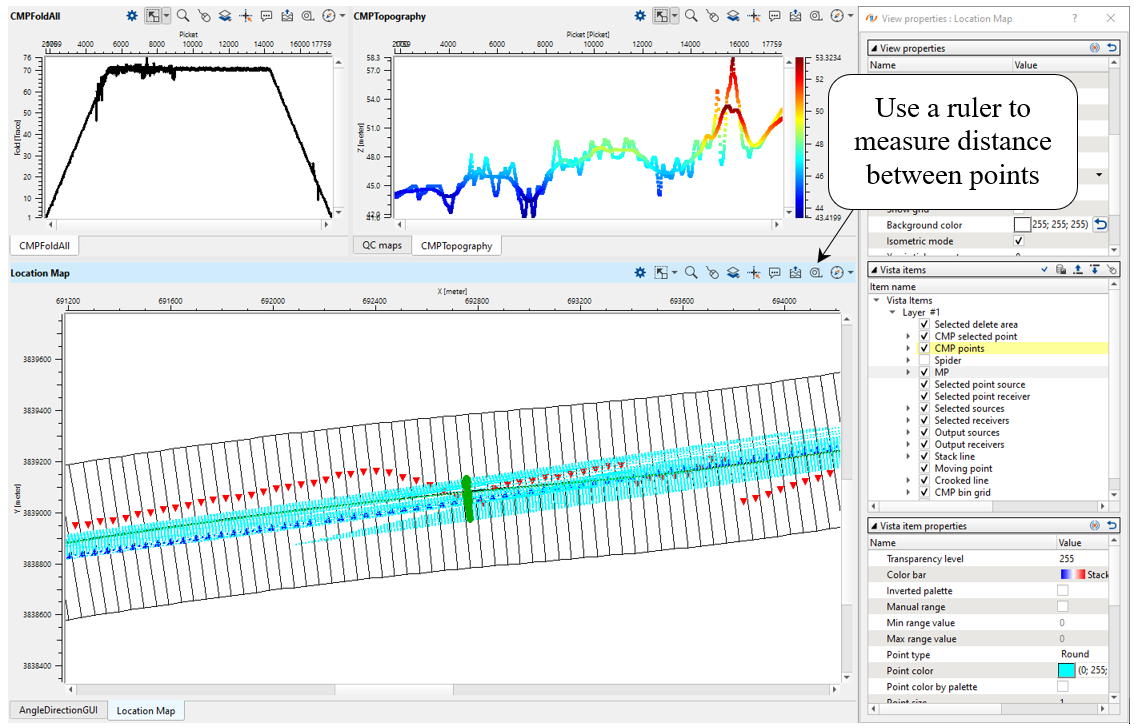Click the layers icon in Location Map toolbar
The image size is (1134, 728).
tap(732, 273)
